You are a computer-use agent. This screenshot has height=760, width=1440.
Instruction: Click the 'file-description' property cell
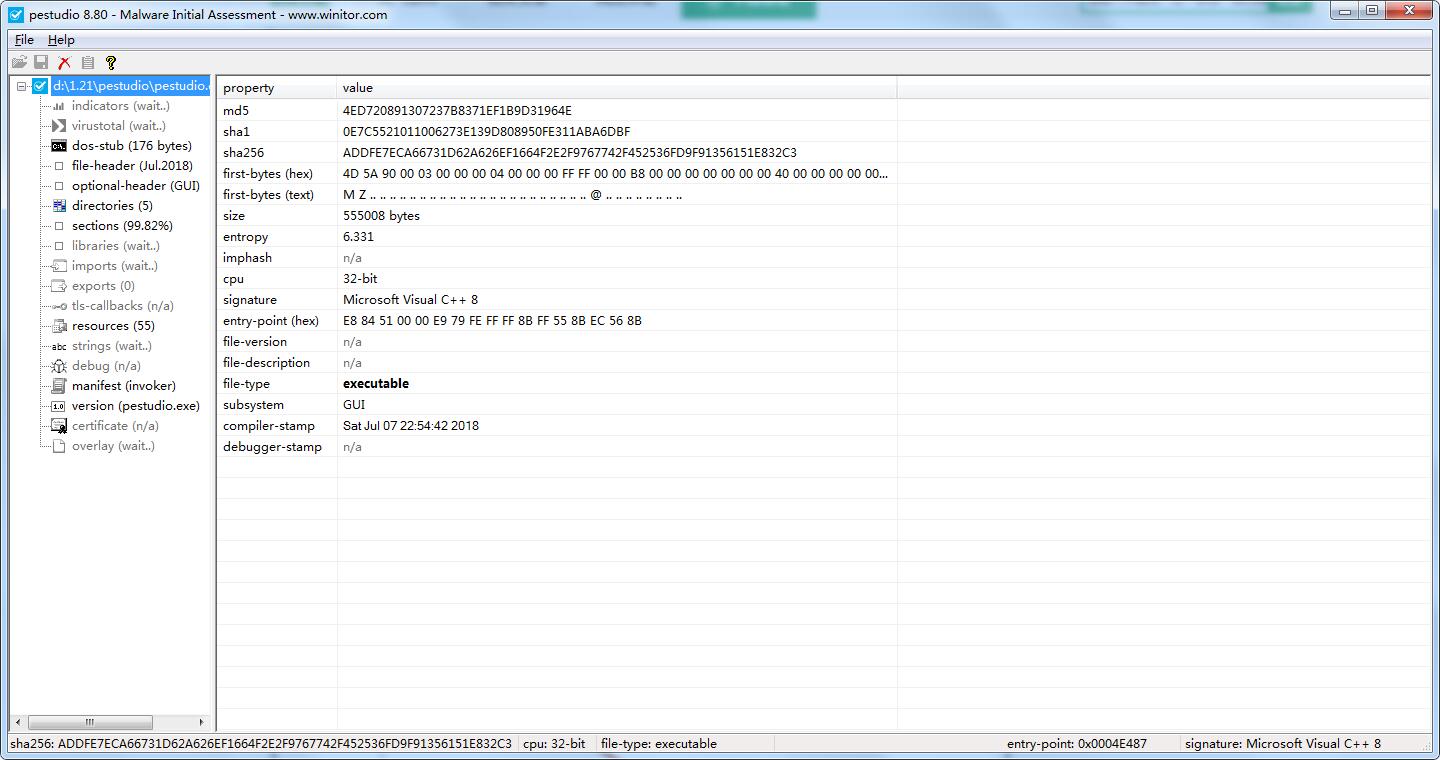coord(266,363)
